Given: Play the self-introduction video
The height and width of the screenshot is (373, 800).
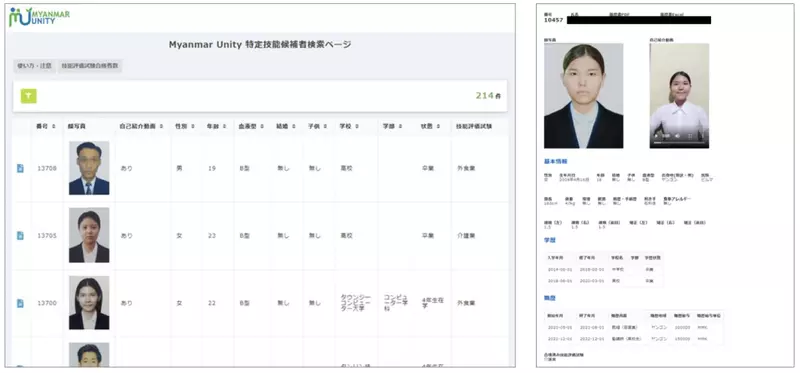Looking at the screenshot, I should tap(657, 136).
